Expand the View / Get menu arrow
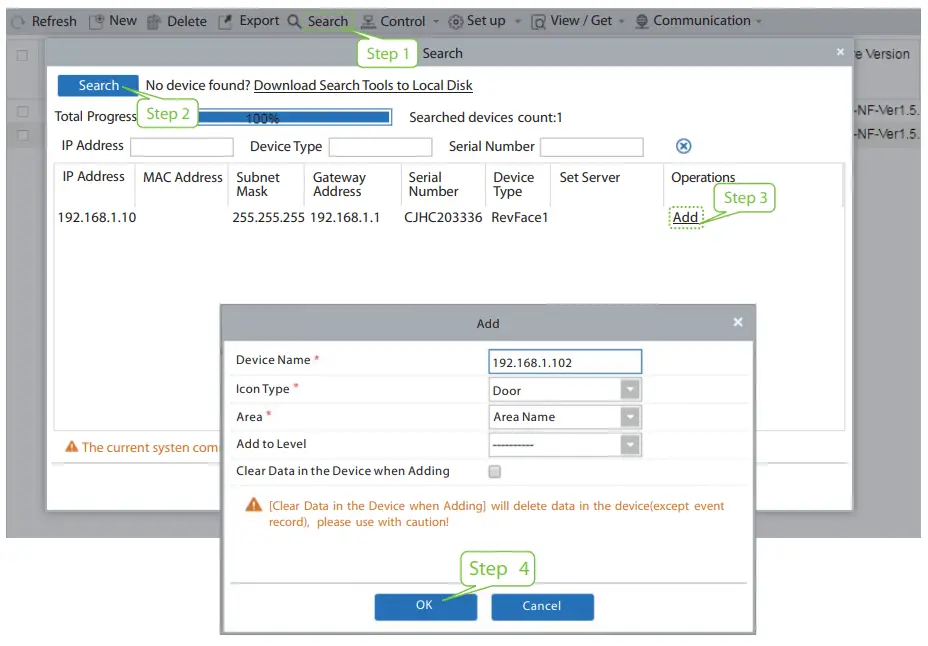The width and height of the screenshot is (928, 646). tap(621, 22)
